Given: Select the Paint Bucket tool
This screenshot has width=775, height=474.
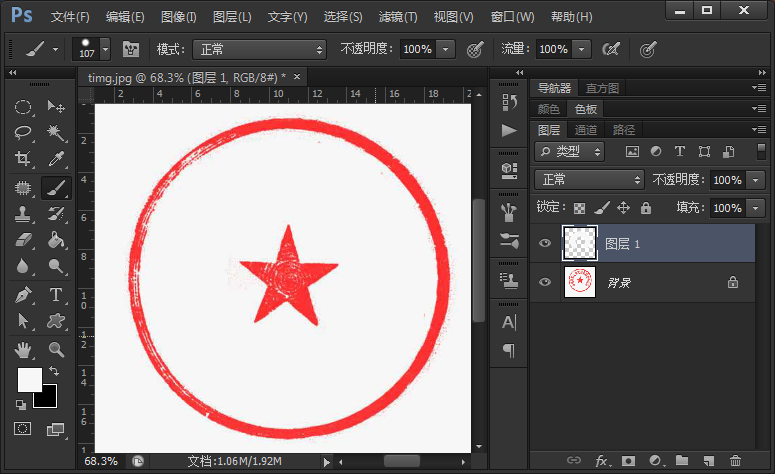Looking at the screenshot, I should point(56,240).
